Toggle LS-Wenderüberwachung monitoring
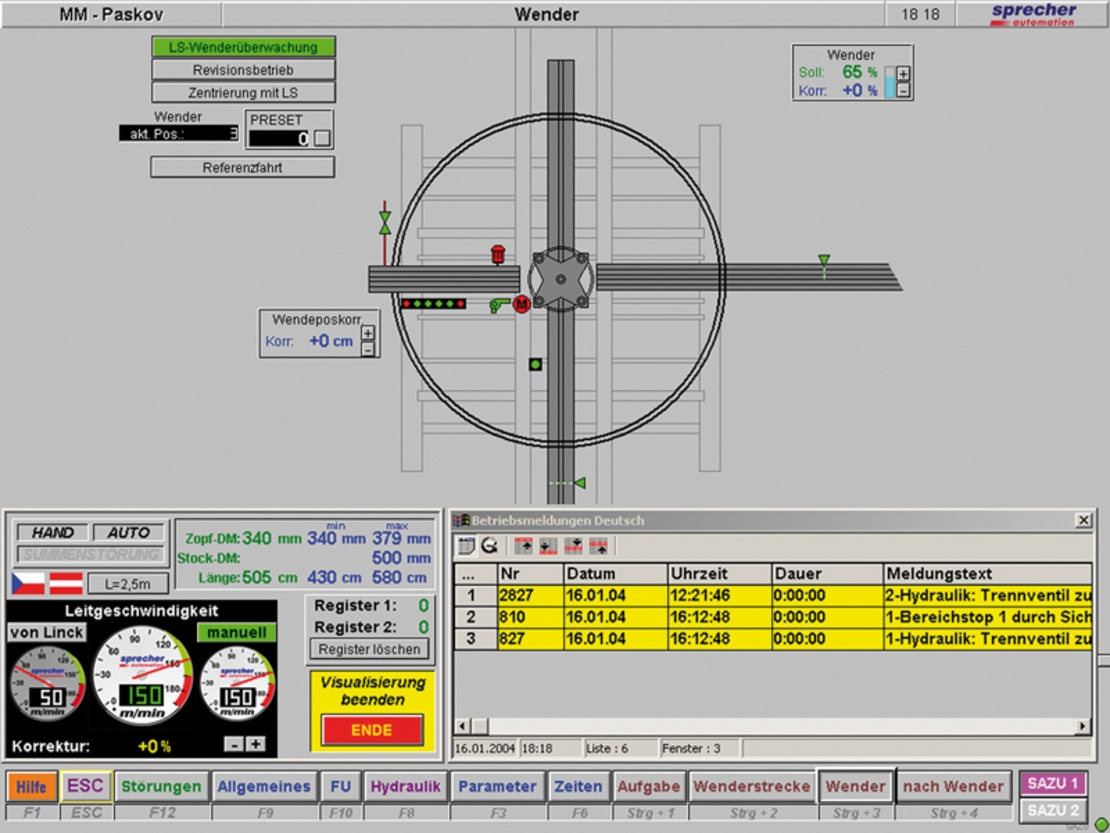Image resolution: width=1110 pixels, height=833 pixels. coord(243,47)
